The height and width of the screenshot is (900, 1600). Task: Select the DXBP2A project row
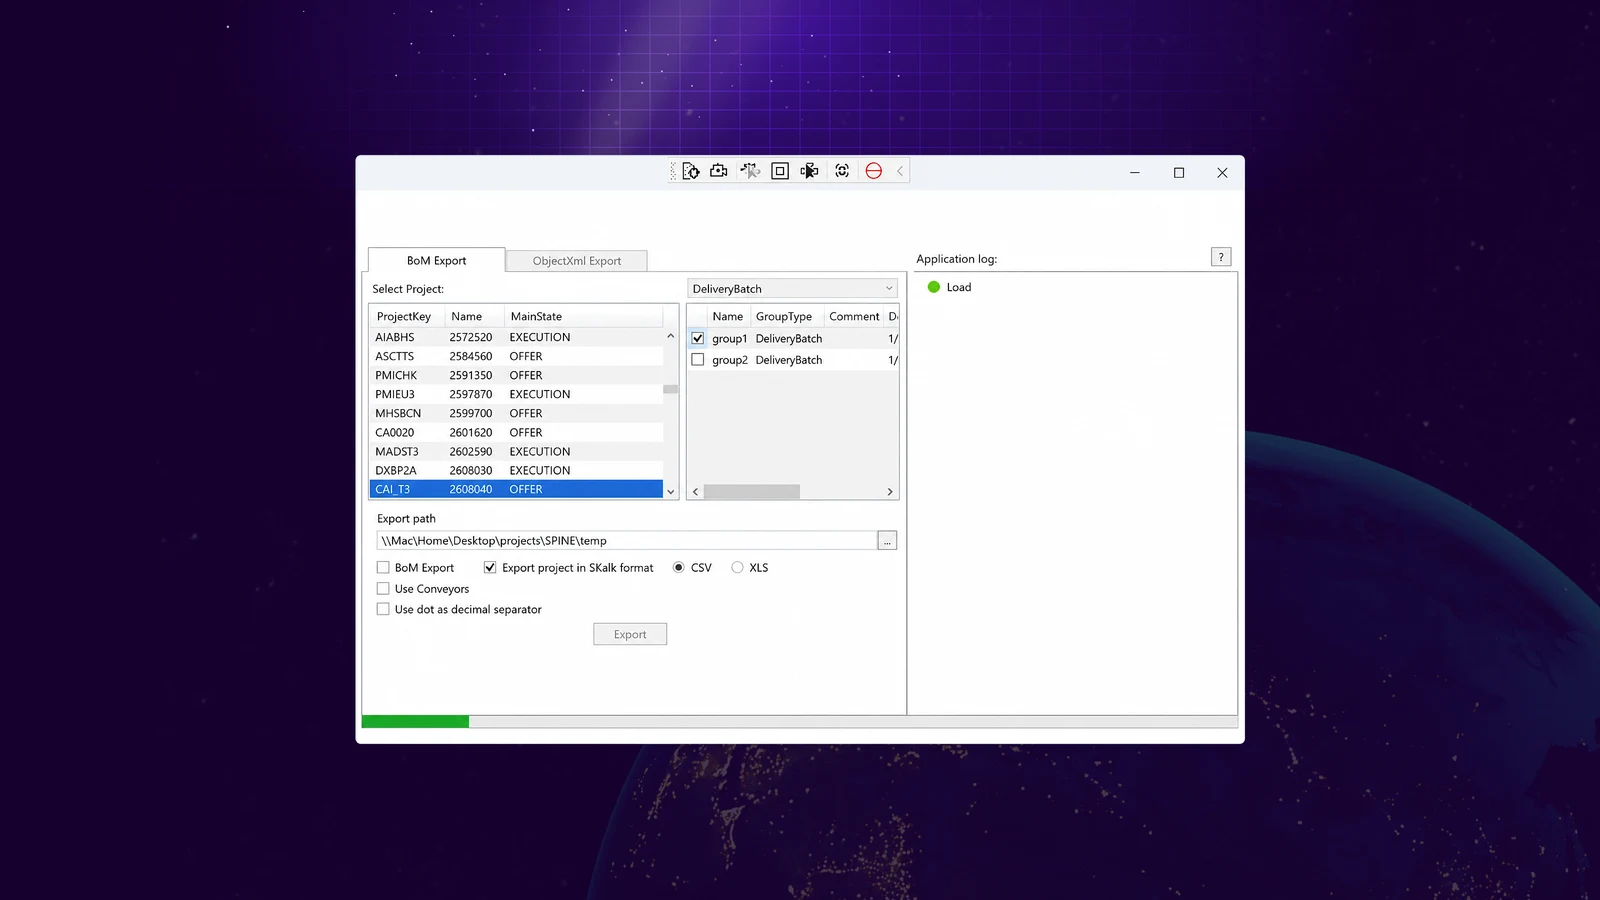(516, 470)
